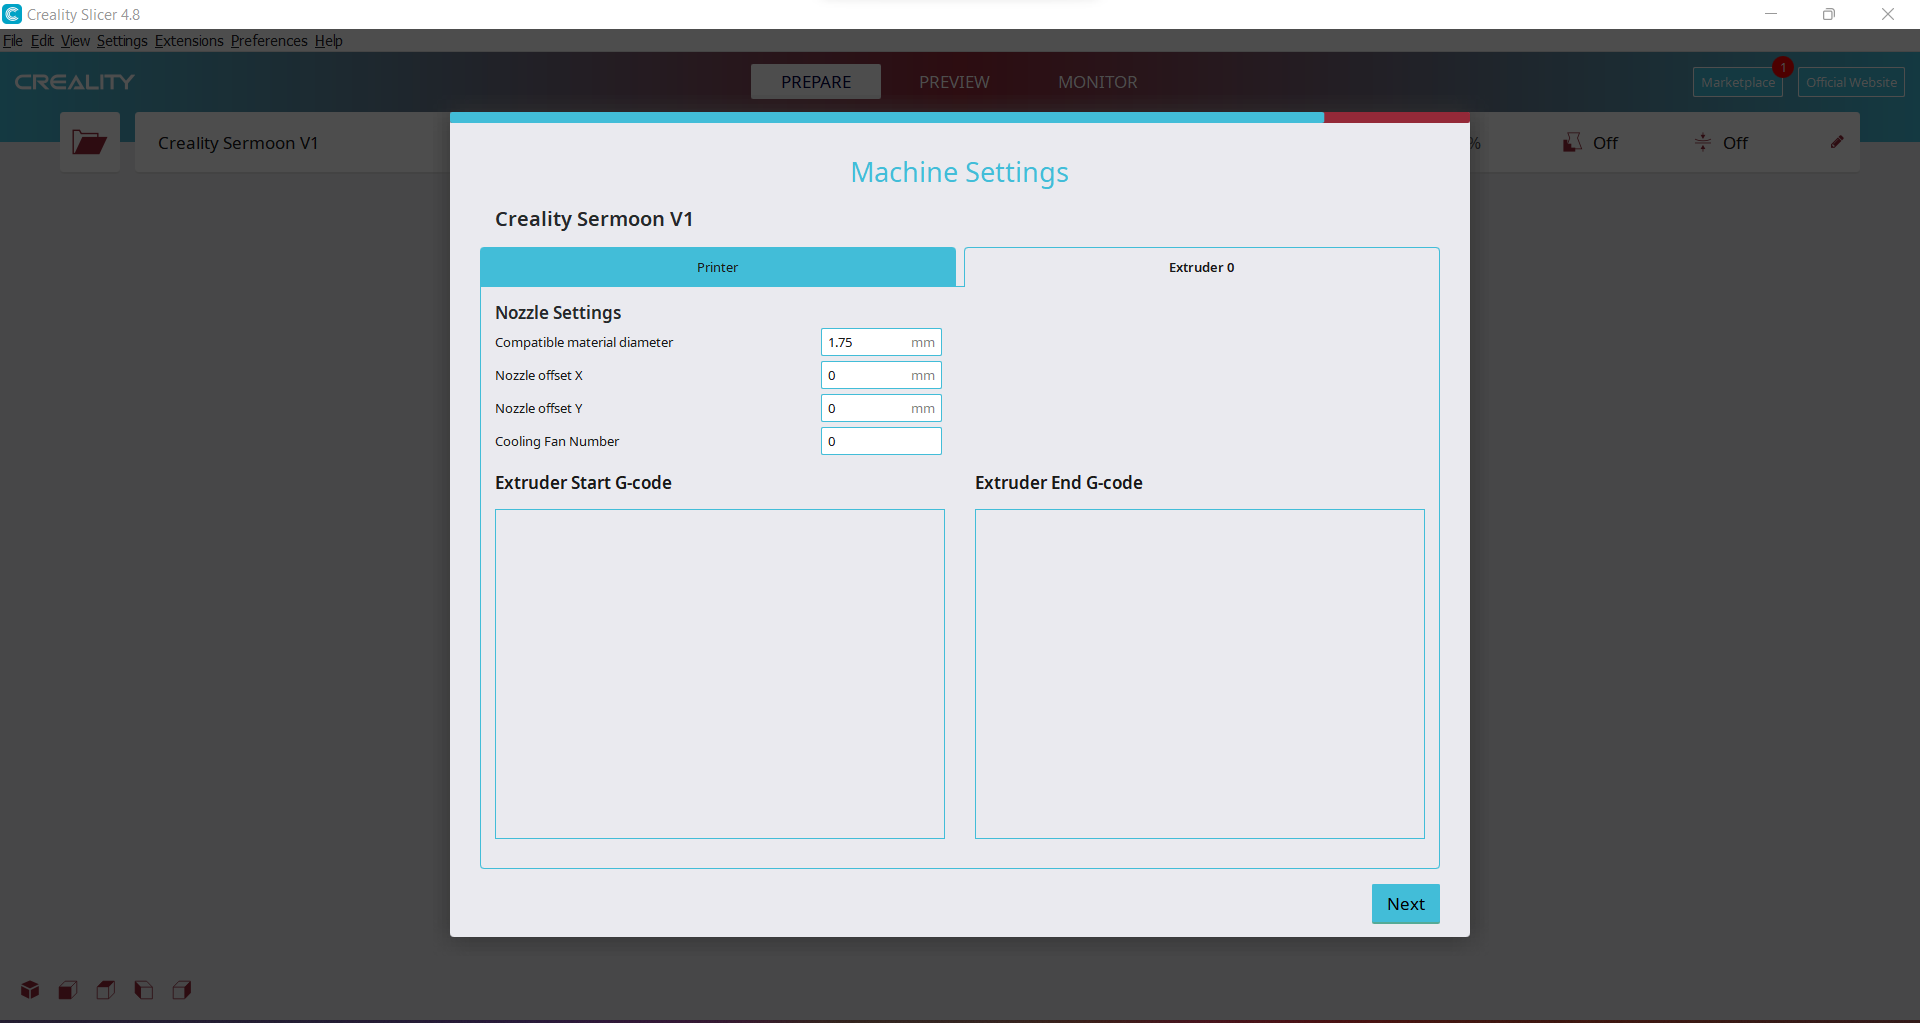Click the Nozzle offset Y field
This screenshot has width=1920, height=1023.
coord(881,408)
